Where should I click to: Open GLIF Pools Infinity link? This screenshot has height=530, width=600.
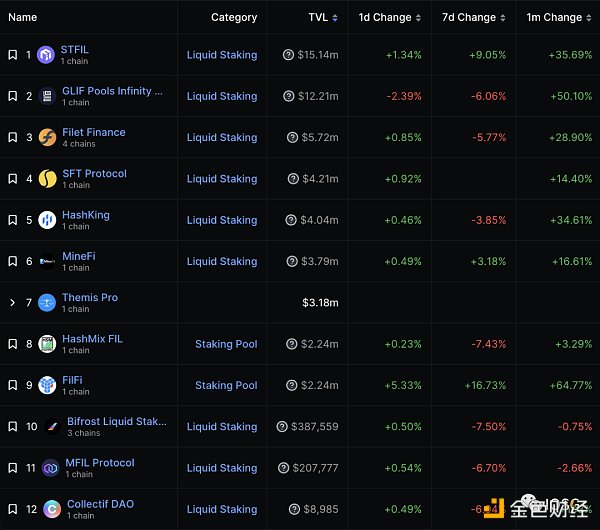point(112,91)
